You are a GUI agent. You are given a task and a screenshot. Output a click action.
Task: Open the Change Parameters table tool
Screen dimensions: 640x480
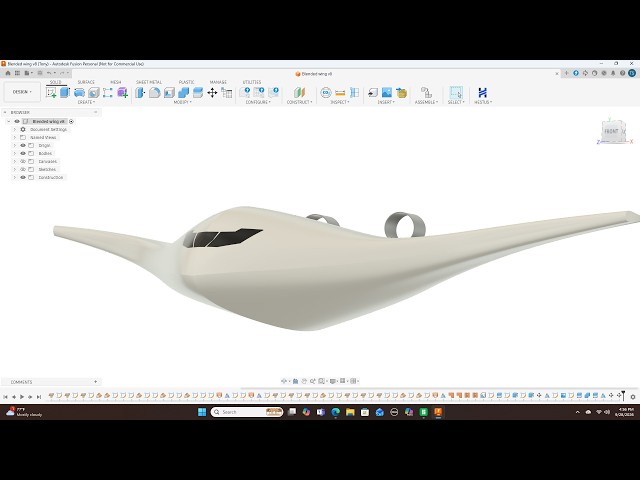pos(227,93)
